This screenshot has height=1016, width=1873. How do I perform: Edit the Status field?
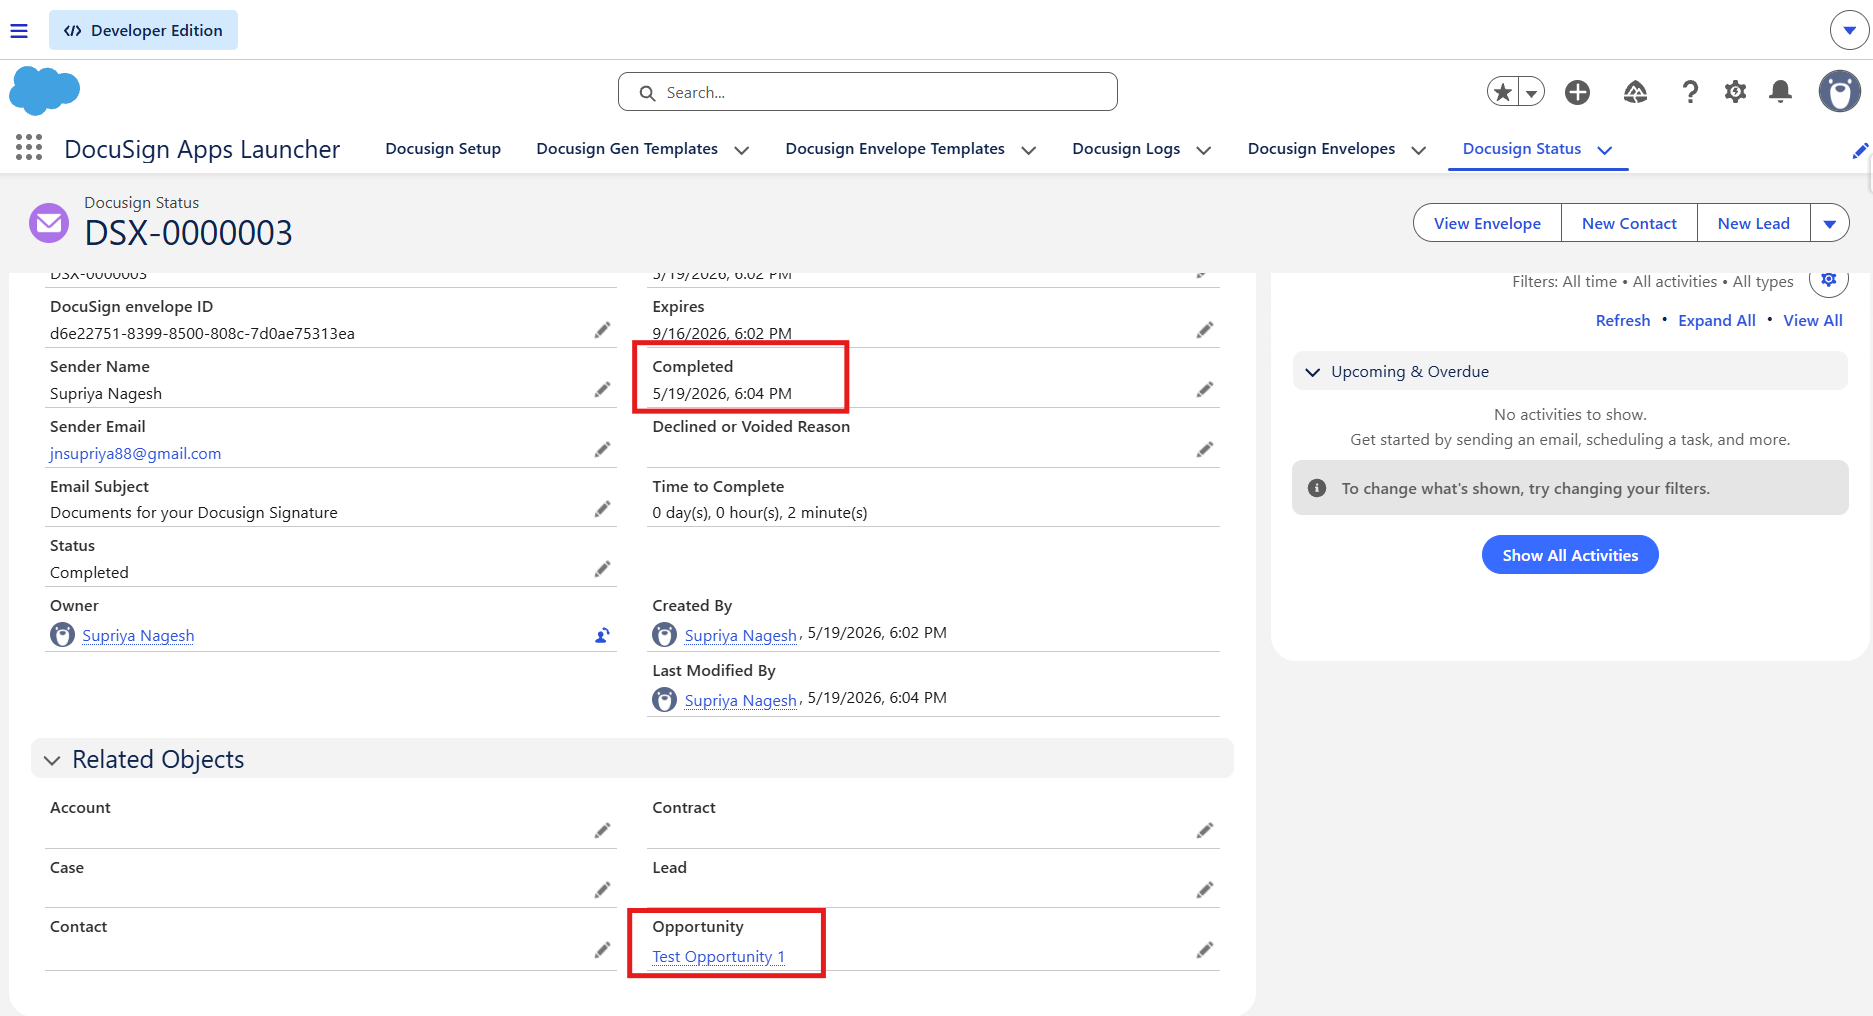(x=602, y=569)
